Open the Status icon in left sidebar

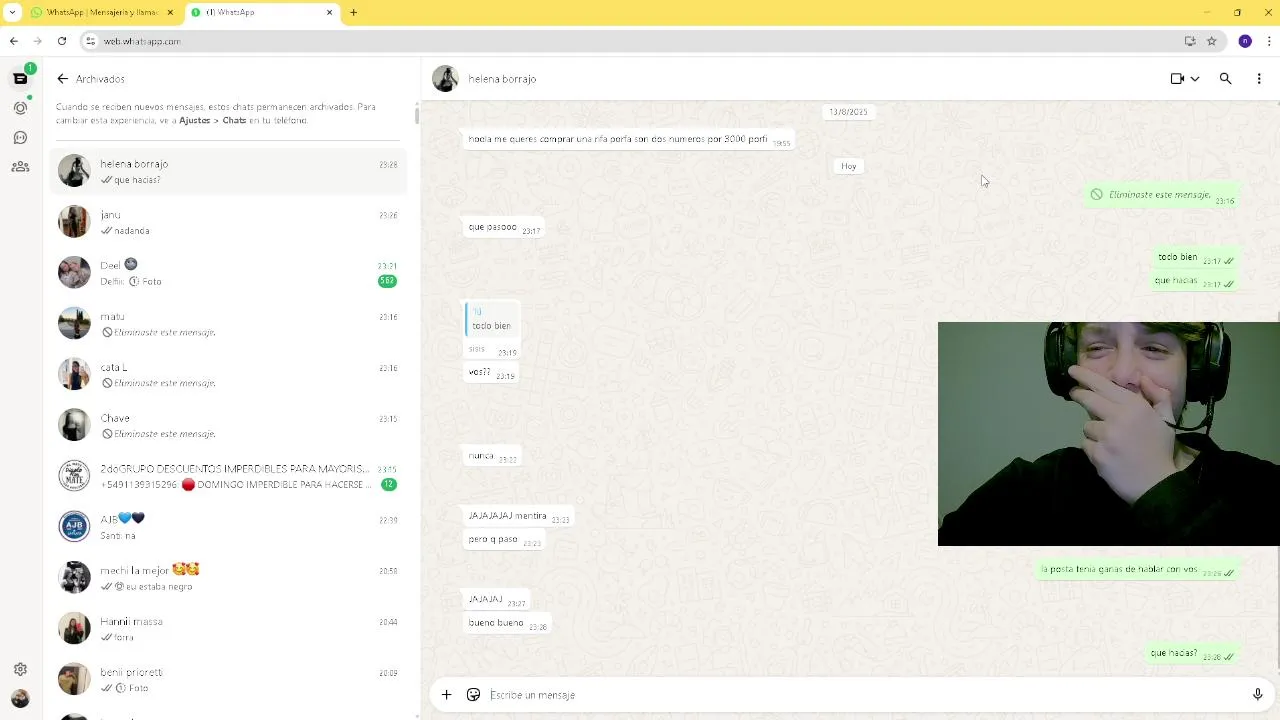[20, 108]
